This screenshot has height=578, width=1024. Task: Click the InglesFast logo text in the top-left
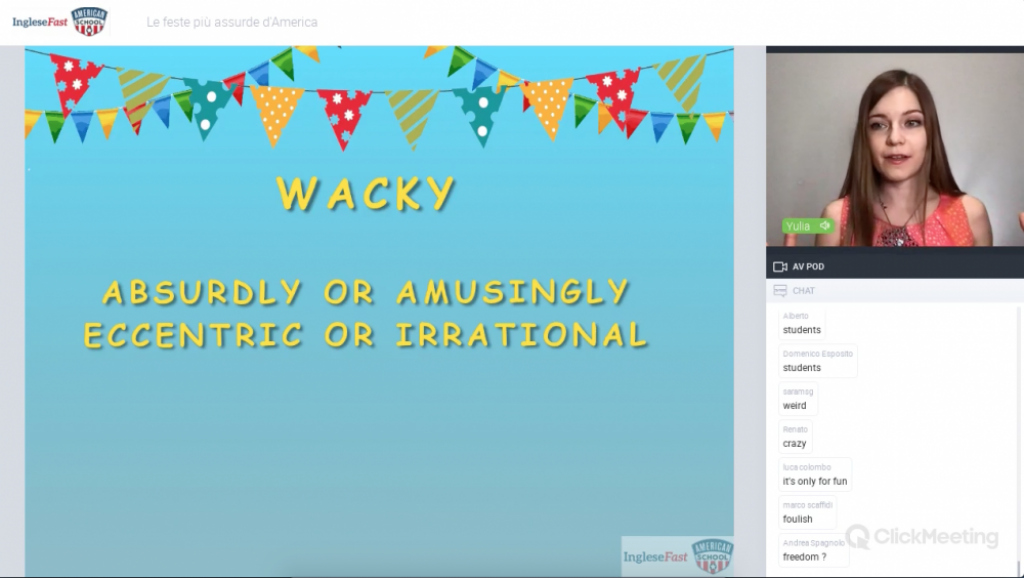tap(40, 22)
